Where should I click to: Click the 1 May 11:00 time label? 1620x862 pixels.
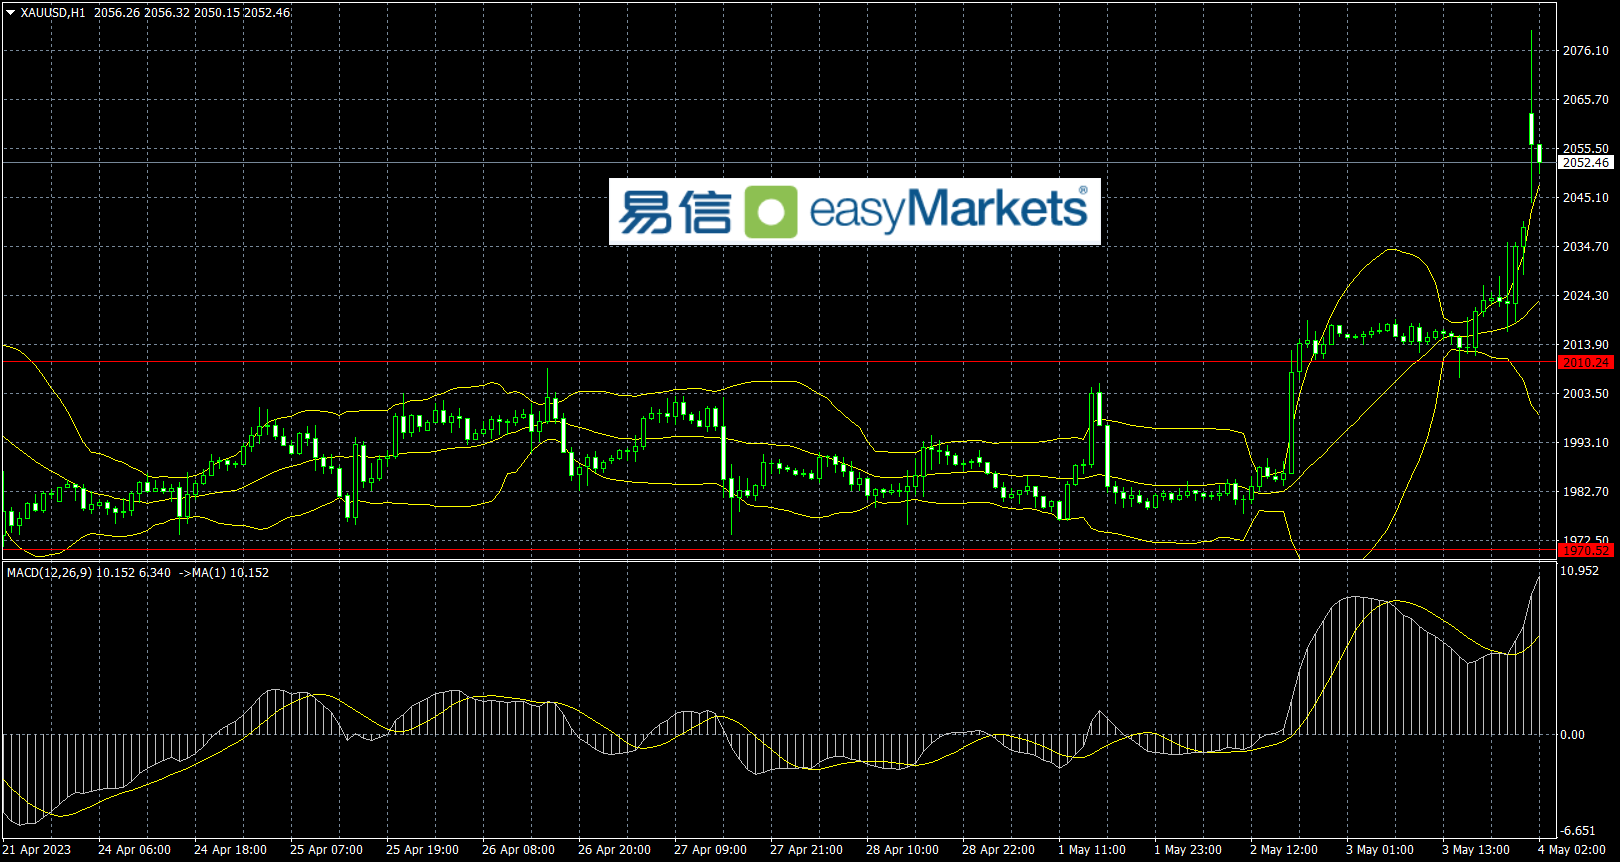tap(1092, 850)
